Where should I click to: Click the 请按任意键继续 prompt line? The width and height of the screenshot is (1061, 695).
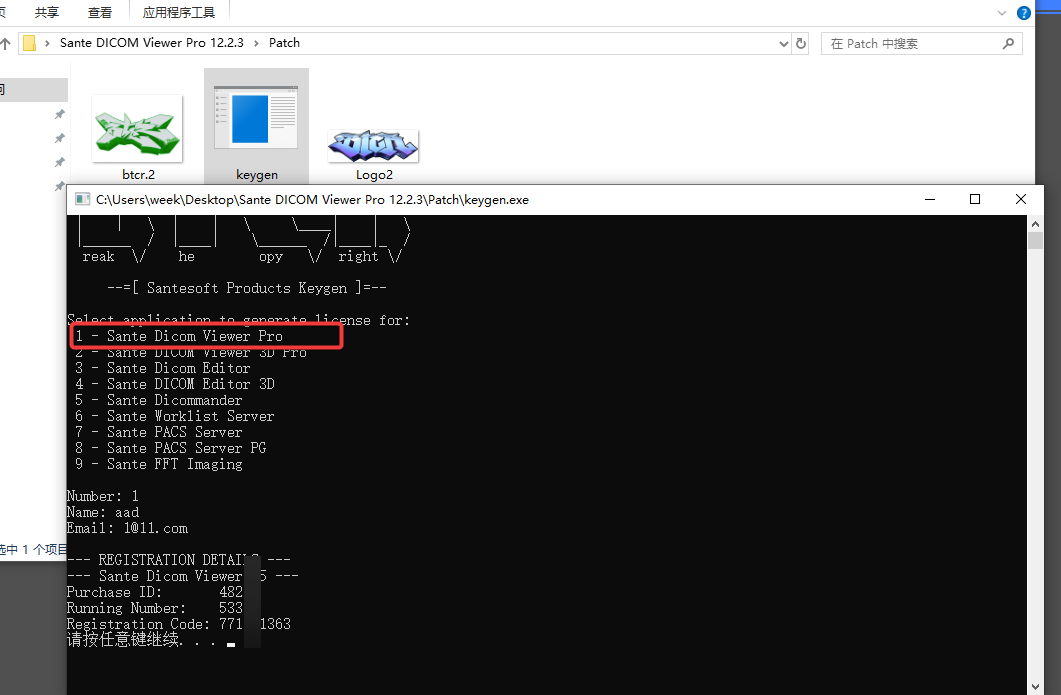(151, 640)
